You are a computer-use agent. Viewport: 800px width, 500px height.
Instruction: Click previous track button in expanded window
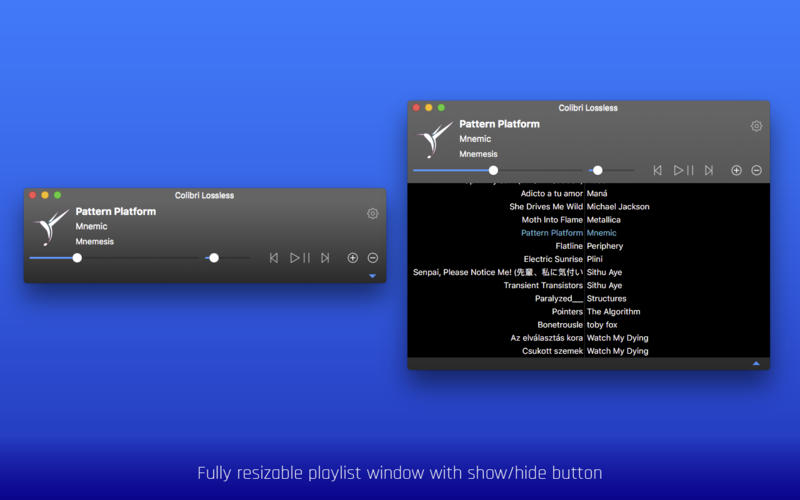[x=658, y=170]
